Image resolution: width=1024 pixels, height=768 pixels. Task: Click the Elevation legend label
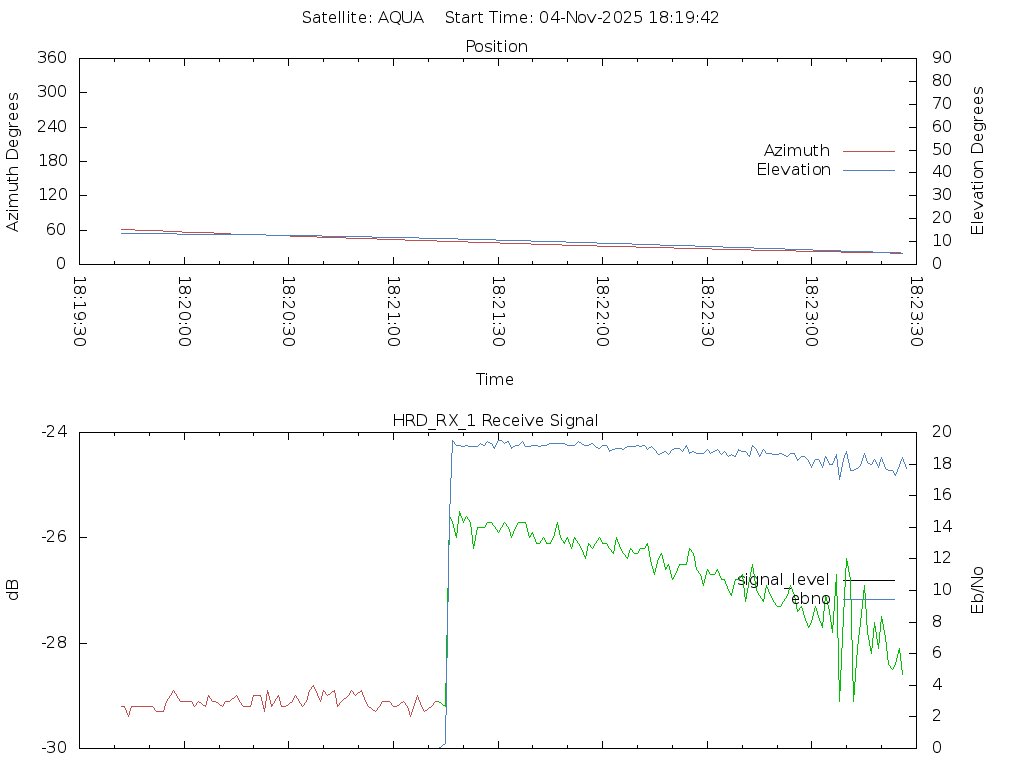[x=793, y=170]
